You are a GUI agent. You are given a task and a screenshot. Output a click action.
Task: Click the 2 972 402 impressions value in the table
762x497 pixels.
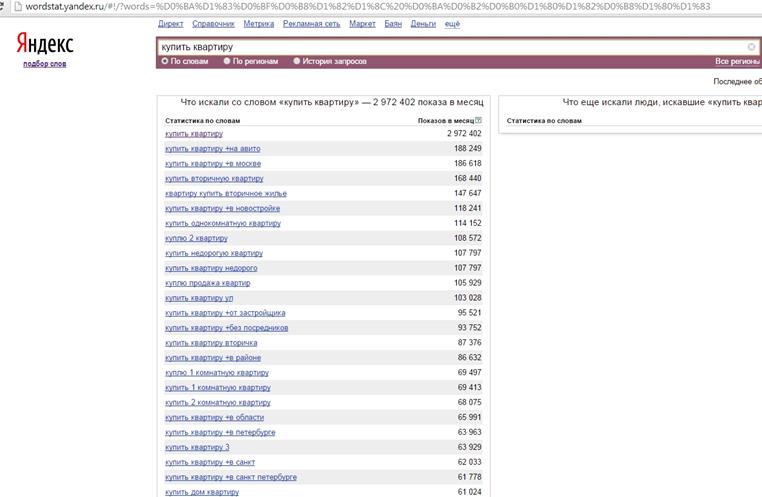tap(464, 134)
